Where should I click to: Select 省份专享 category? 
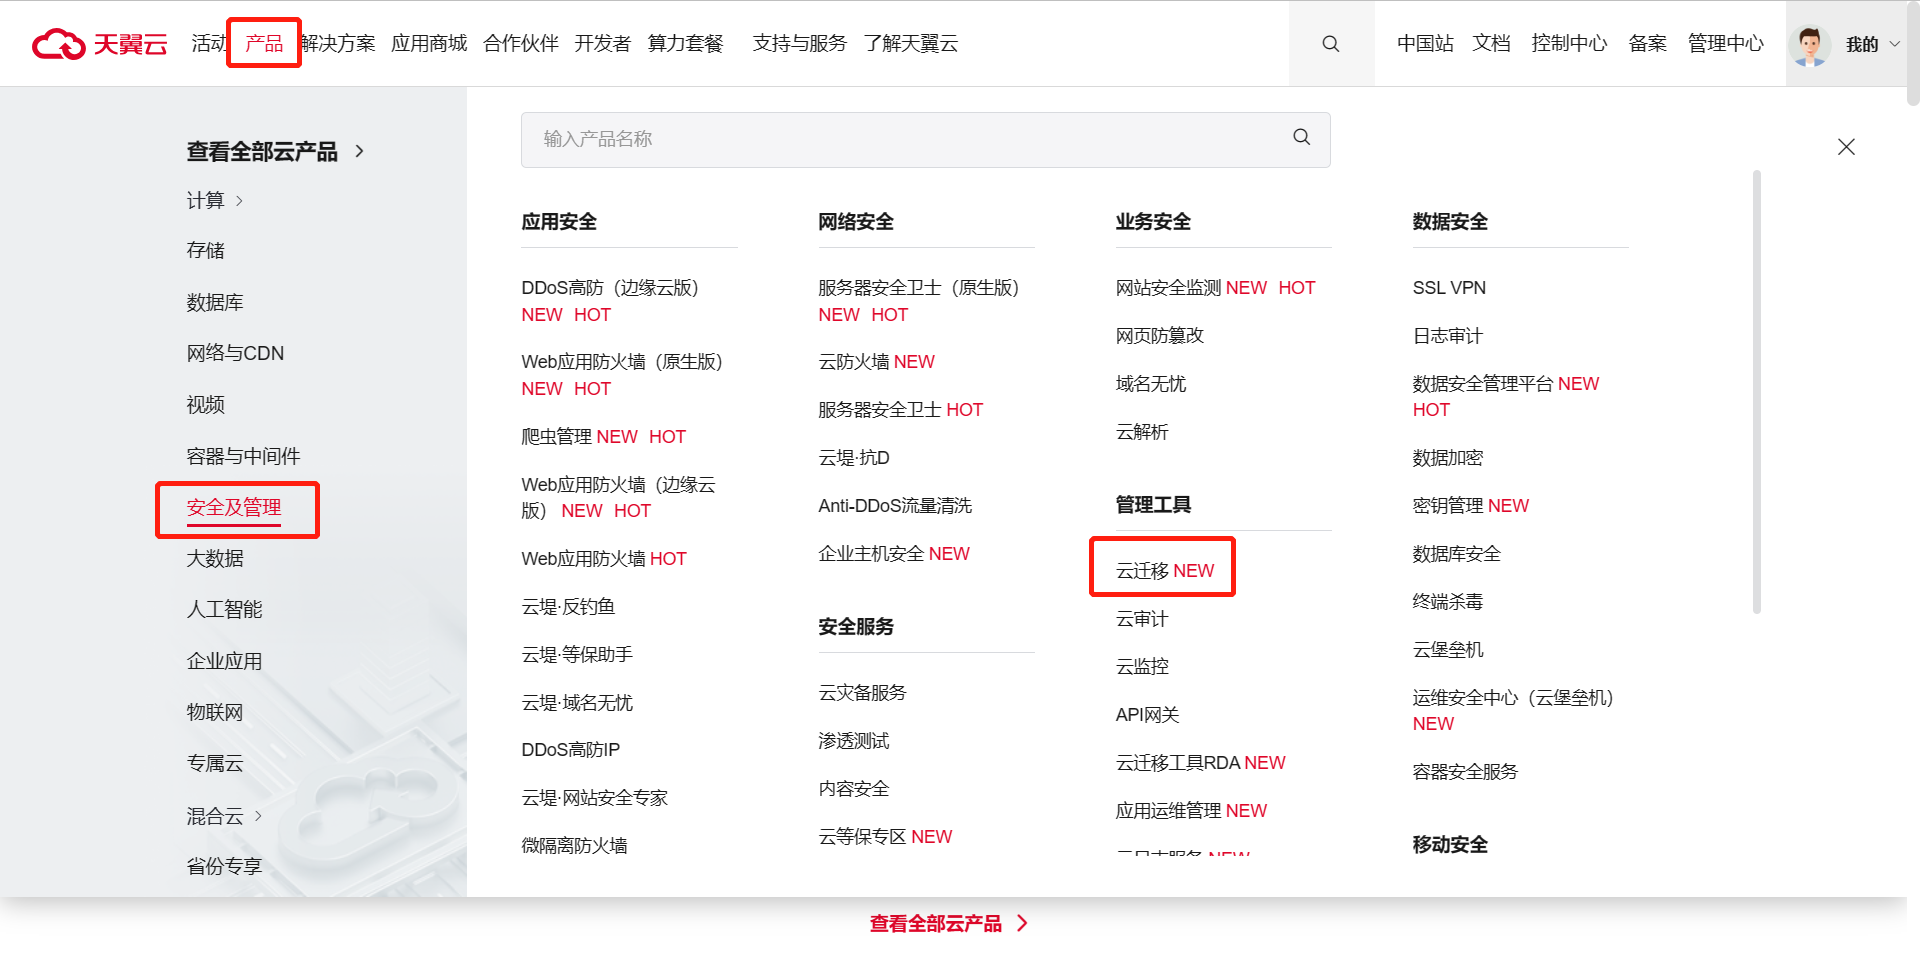point(224,866)
